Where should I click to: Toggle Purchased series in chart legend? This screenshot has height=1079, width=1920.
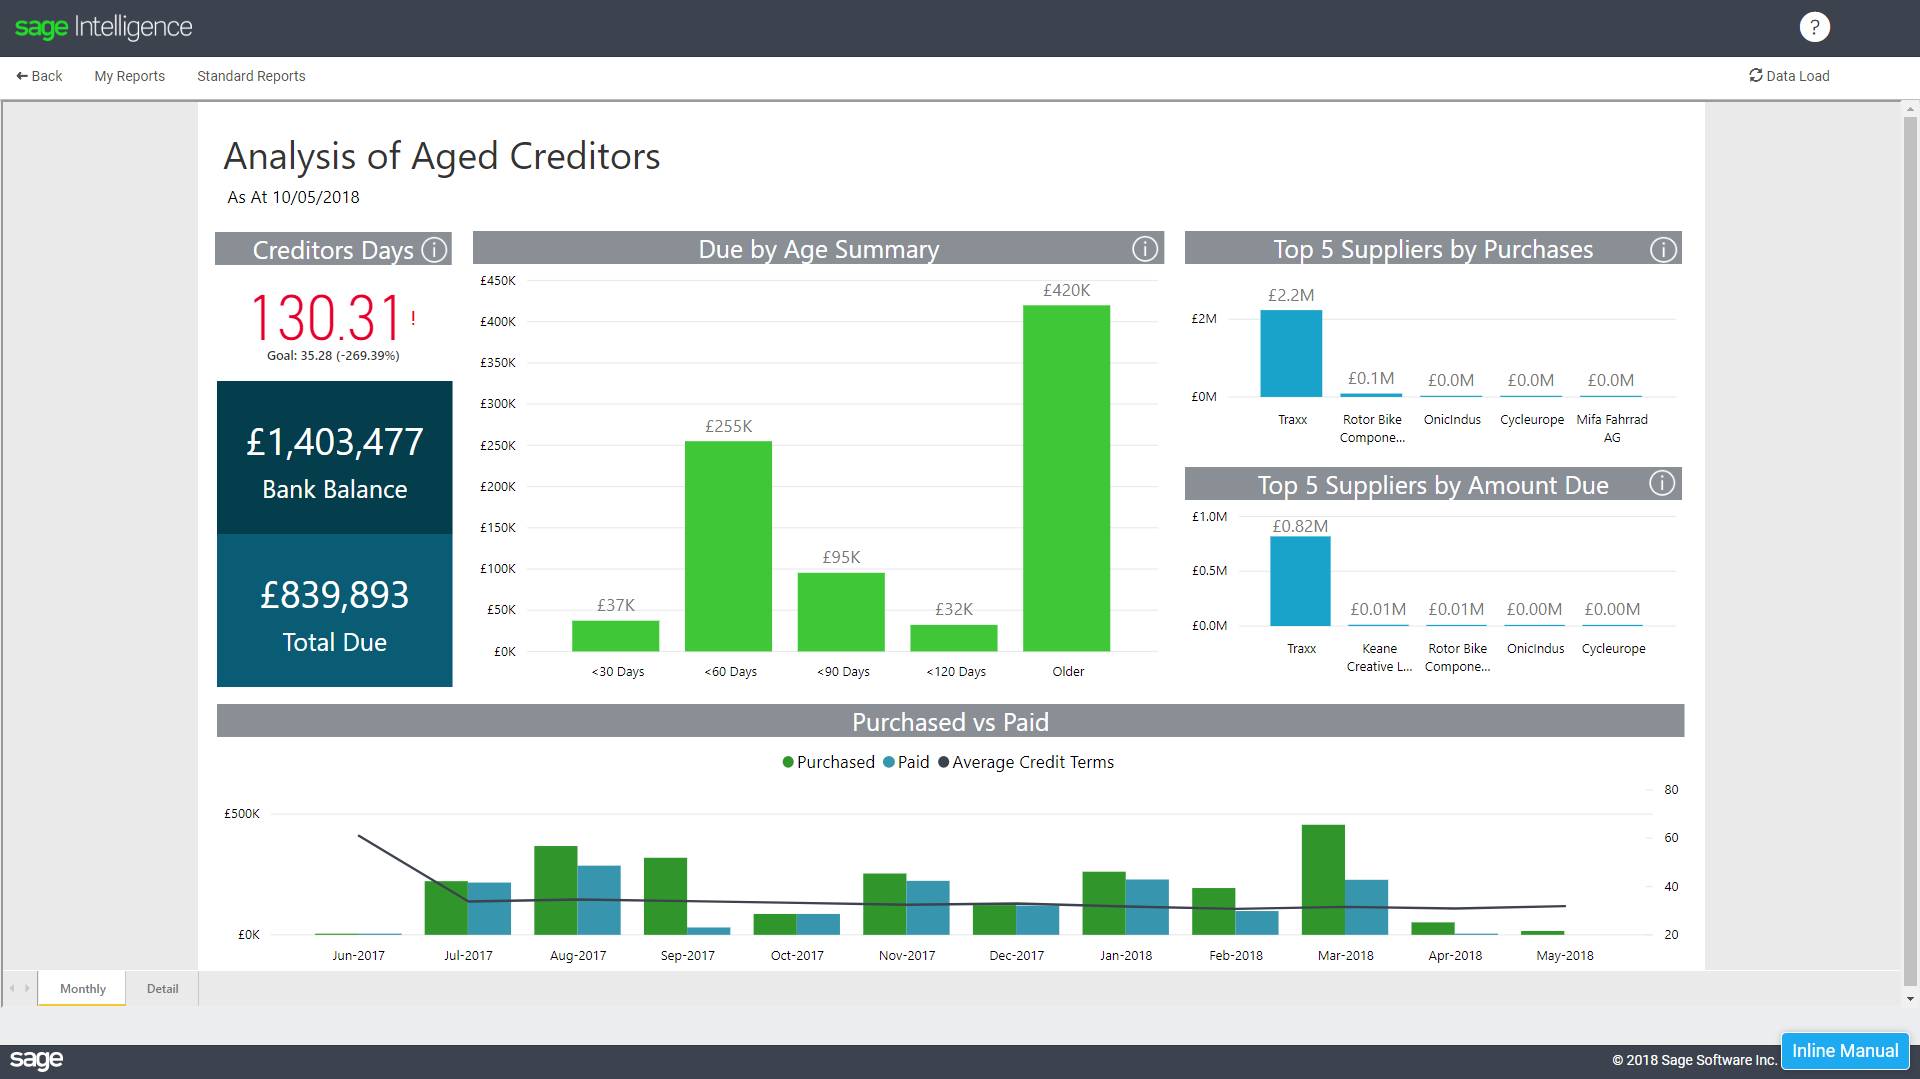tap(828, 762)
